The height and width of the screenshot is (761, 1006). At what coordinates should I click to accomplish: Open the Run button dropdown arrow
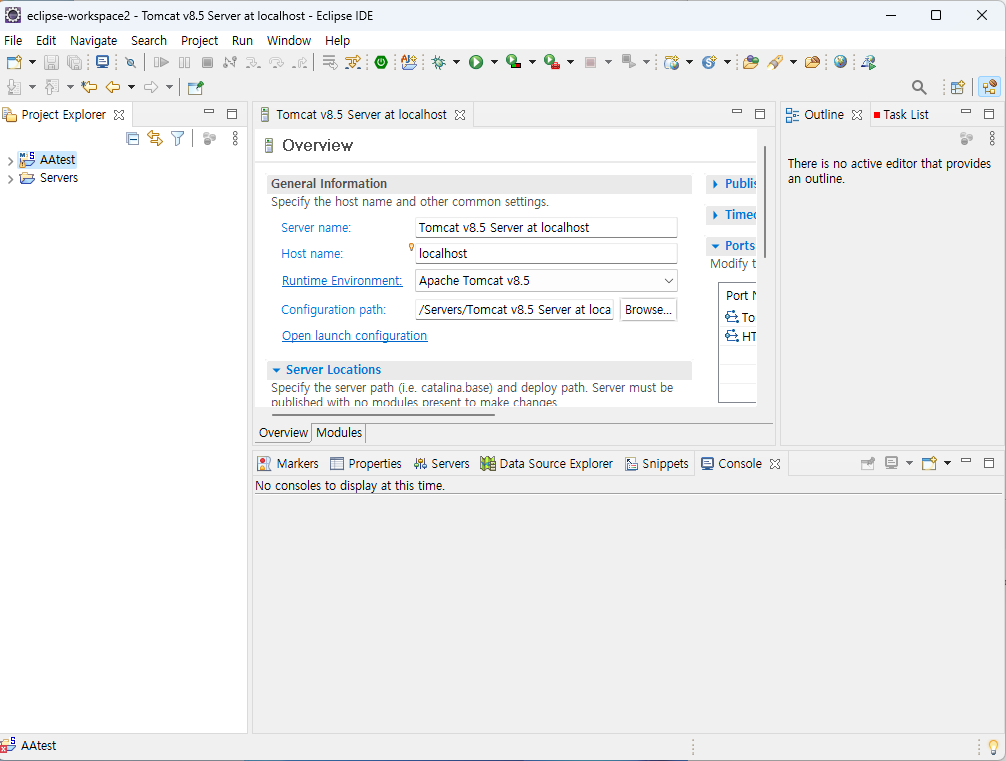point(494,62)
